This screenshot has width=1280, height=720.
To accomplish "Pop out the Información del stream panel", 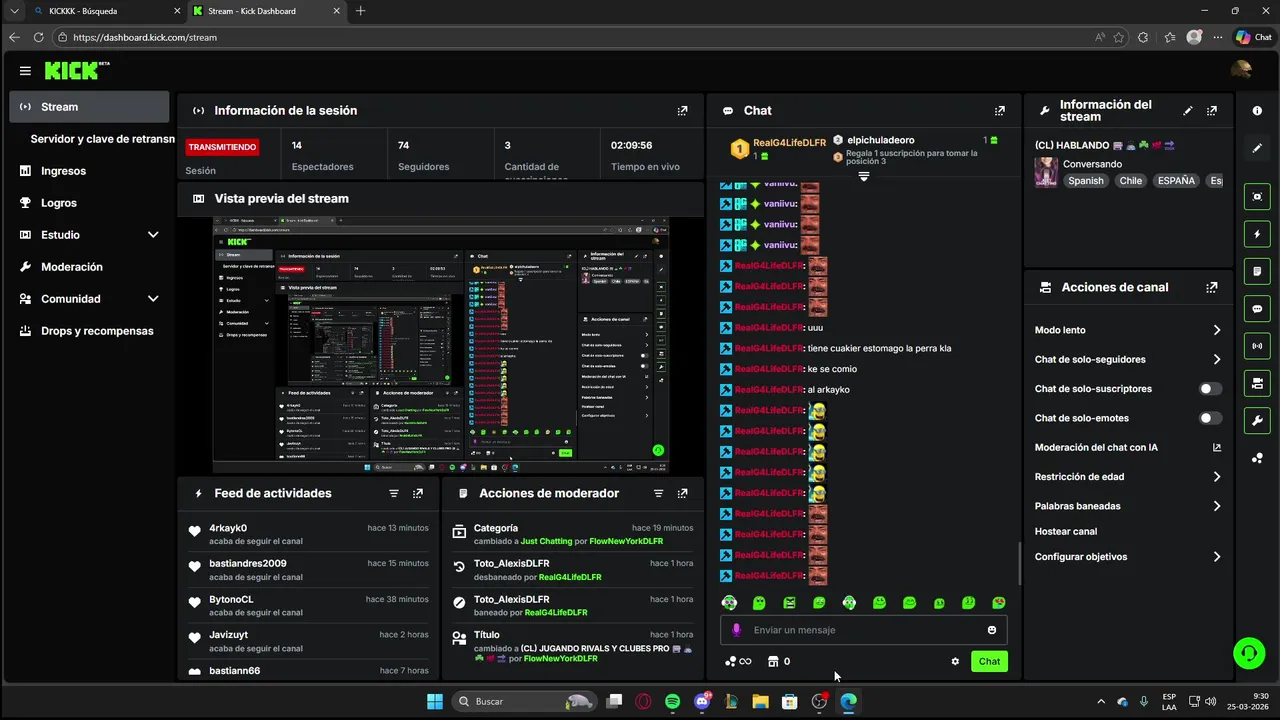I will (1212, 111).
